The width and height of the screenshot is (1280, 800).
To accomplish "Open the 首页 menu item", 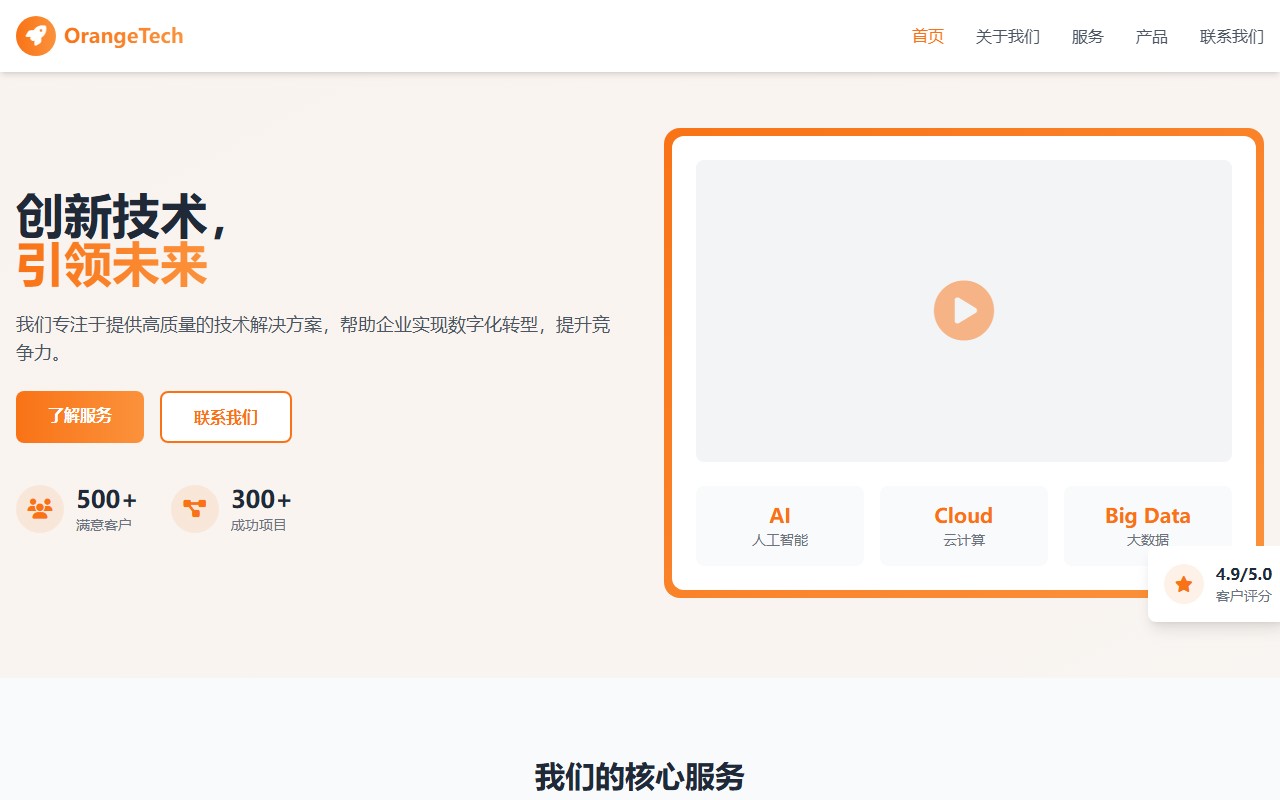I will click(x=927, y=36).
